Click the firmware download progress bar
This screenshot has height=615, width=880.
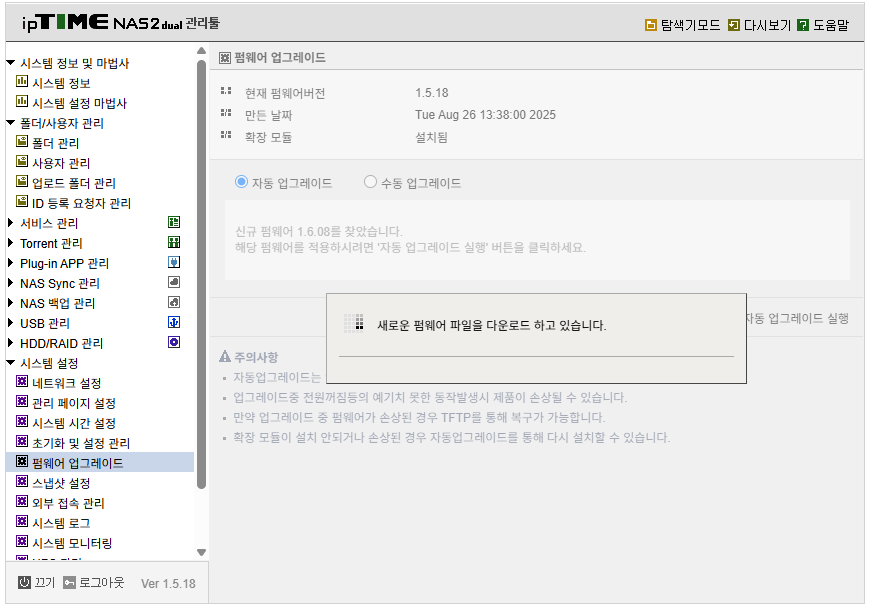click(x=536, y=356)
